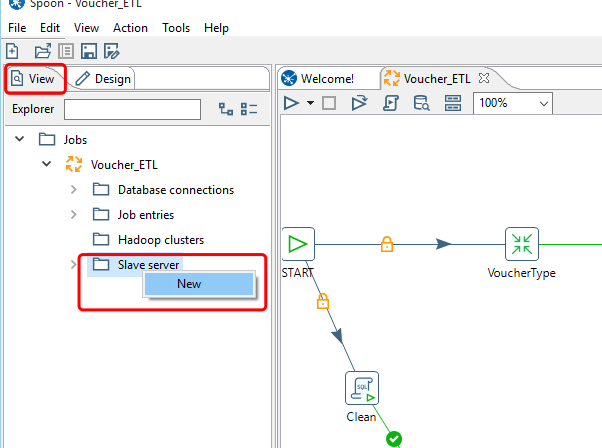Open the run options dropdown arrow

310,103
